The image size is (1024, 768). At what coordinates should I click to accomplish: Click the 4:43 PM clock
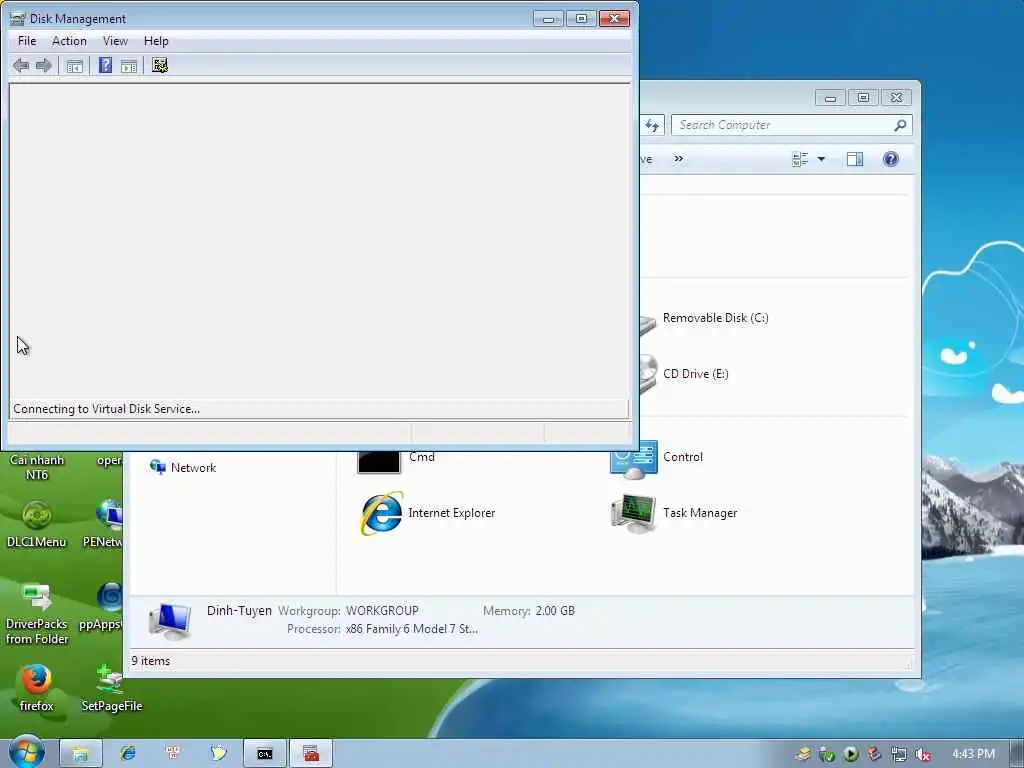click(973, 754)
